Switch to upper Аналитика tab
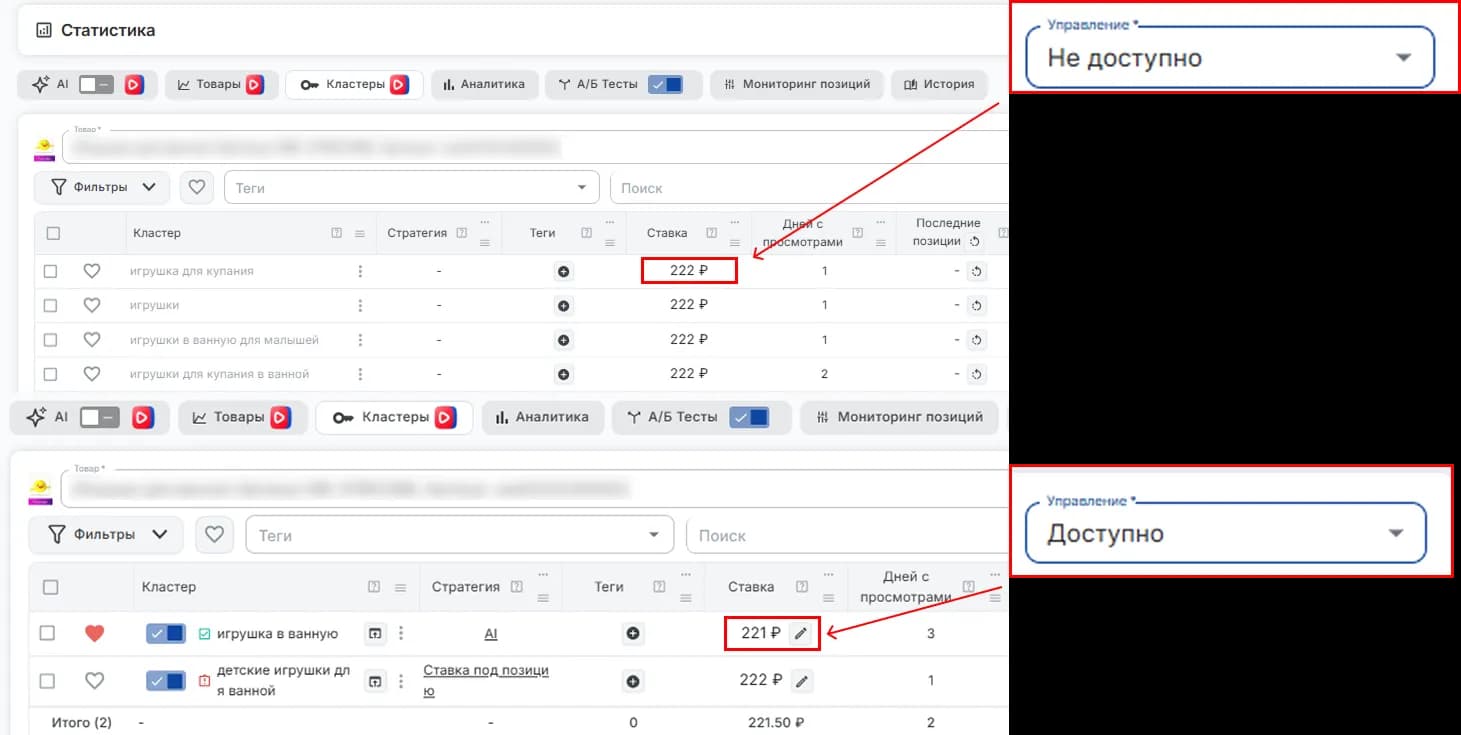Viewport: 1461px width, 735px height. pos(485,85)
